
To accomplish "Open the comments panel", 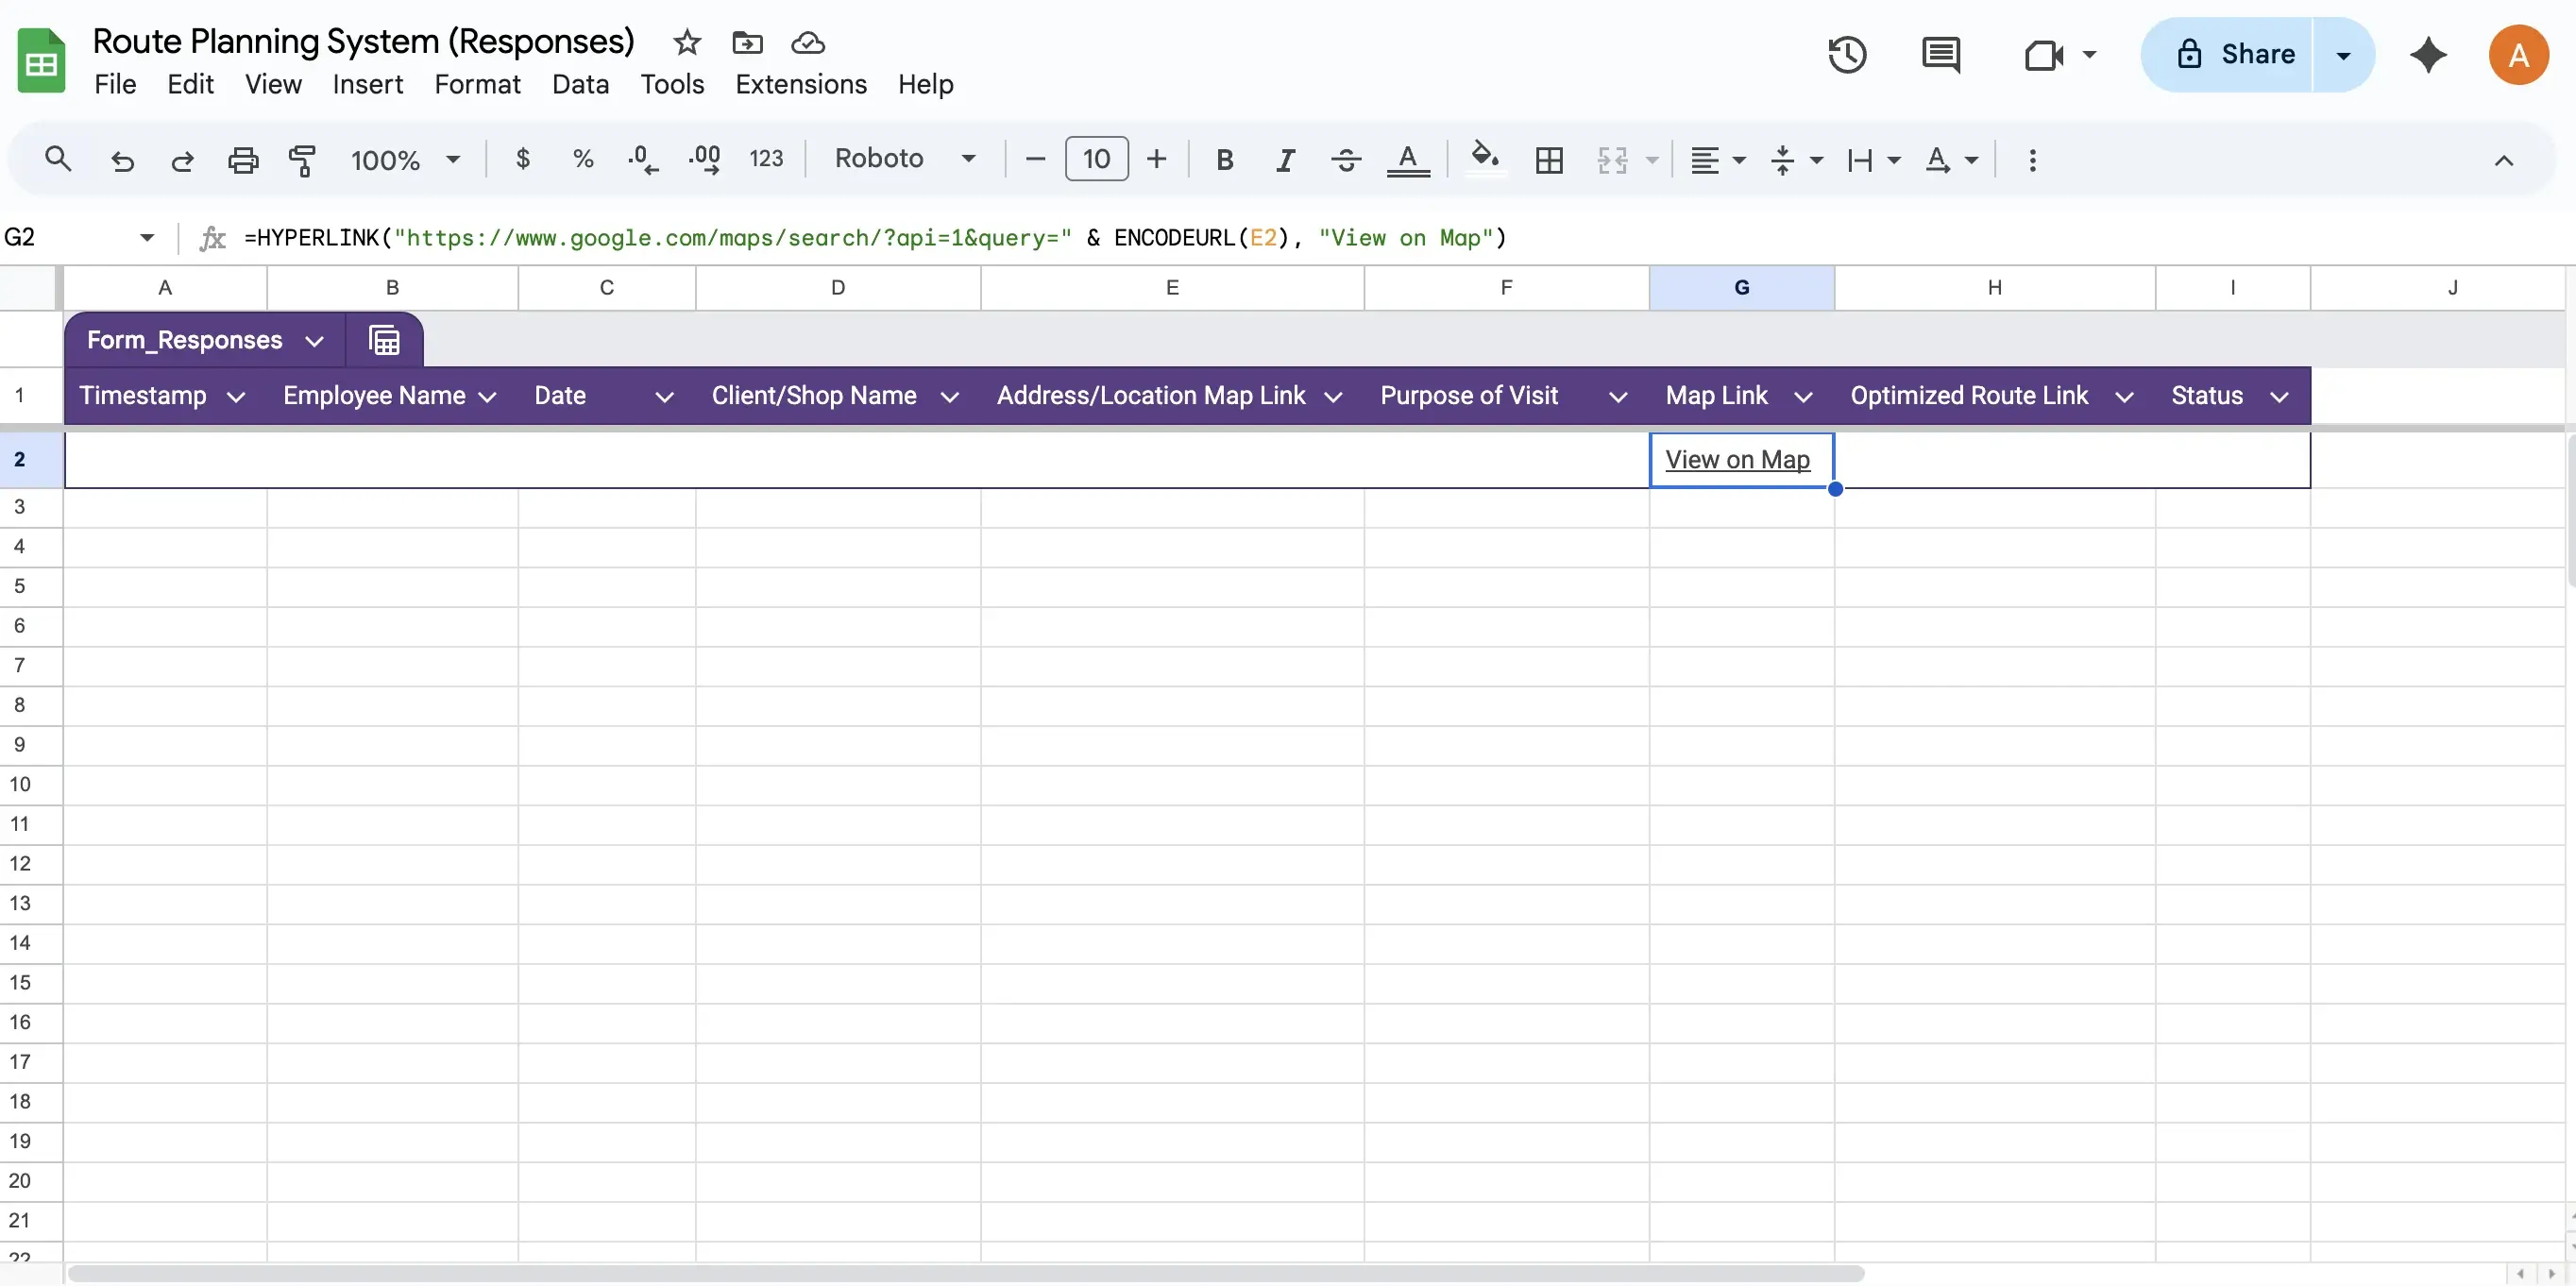I will [1941, 54].
